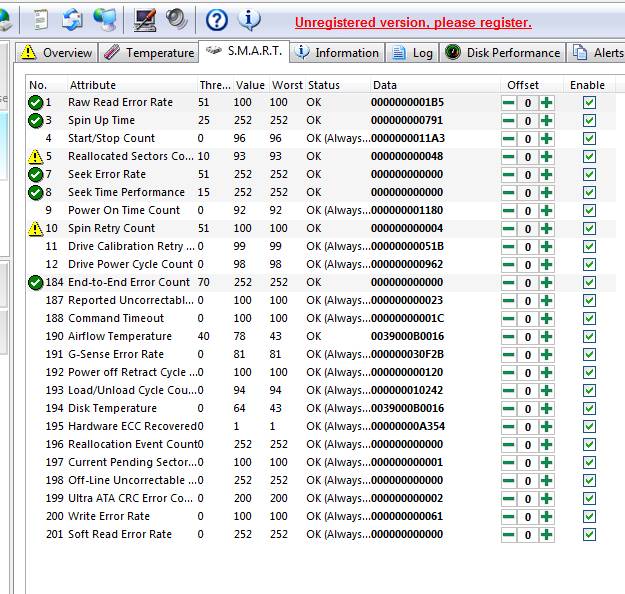The image size is (625, 594).
Task: Decrease offset for Soft Read Error Rate
Action: (509, 535)
